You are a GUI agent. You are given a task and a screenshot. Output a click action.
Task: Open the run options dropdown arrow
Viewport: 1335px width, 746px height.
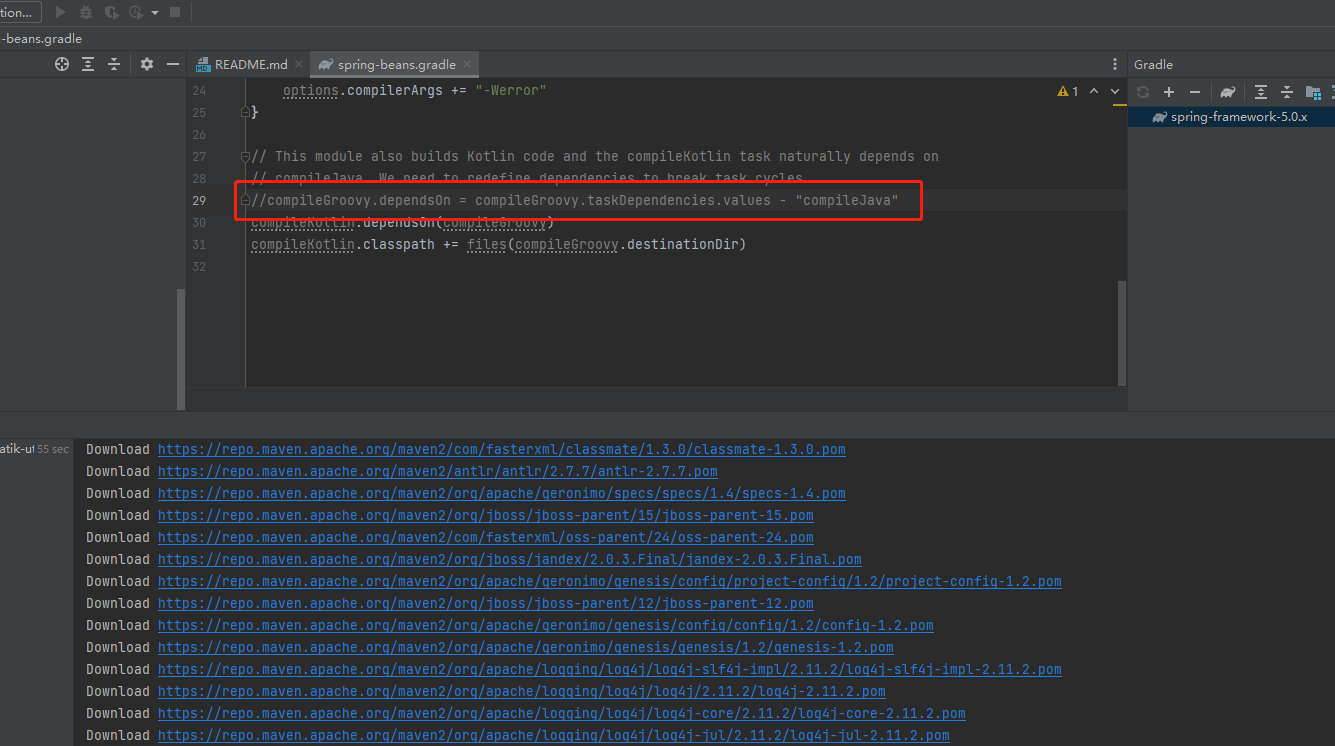click(x=155, y=13)
